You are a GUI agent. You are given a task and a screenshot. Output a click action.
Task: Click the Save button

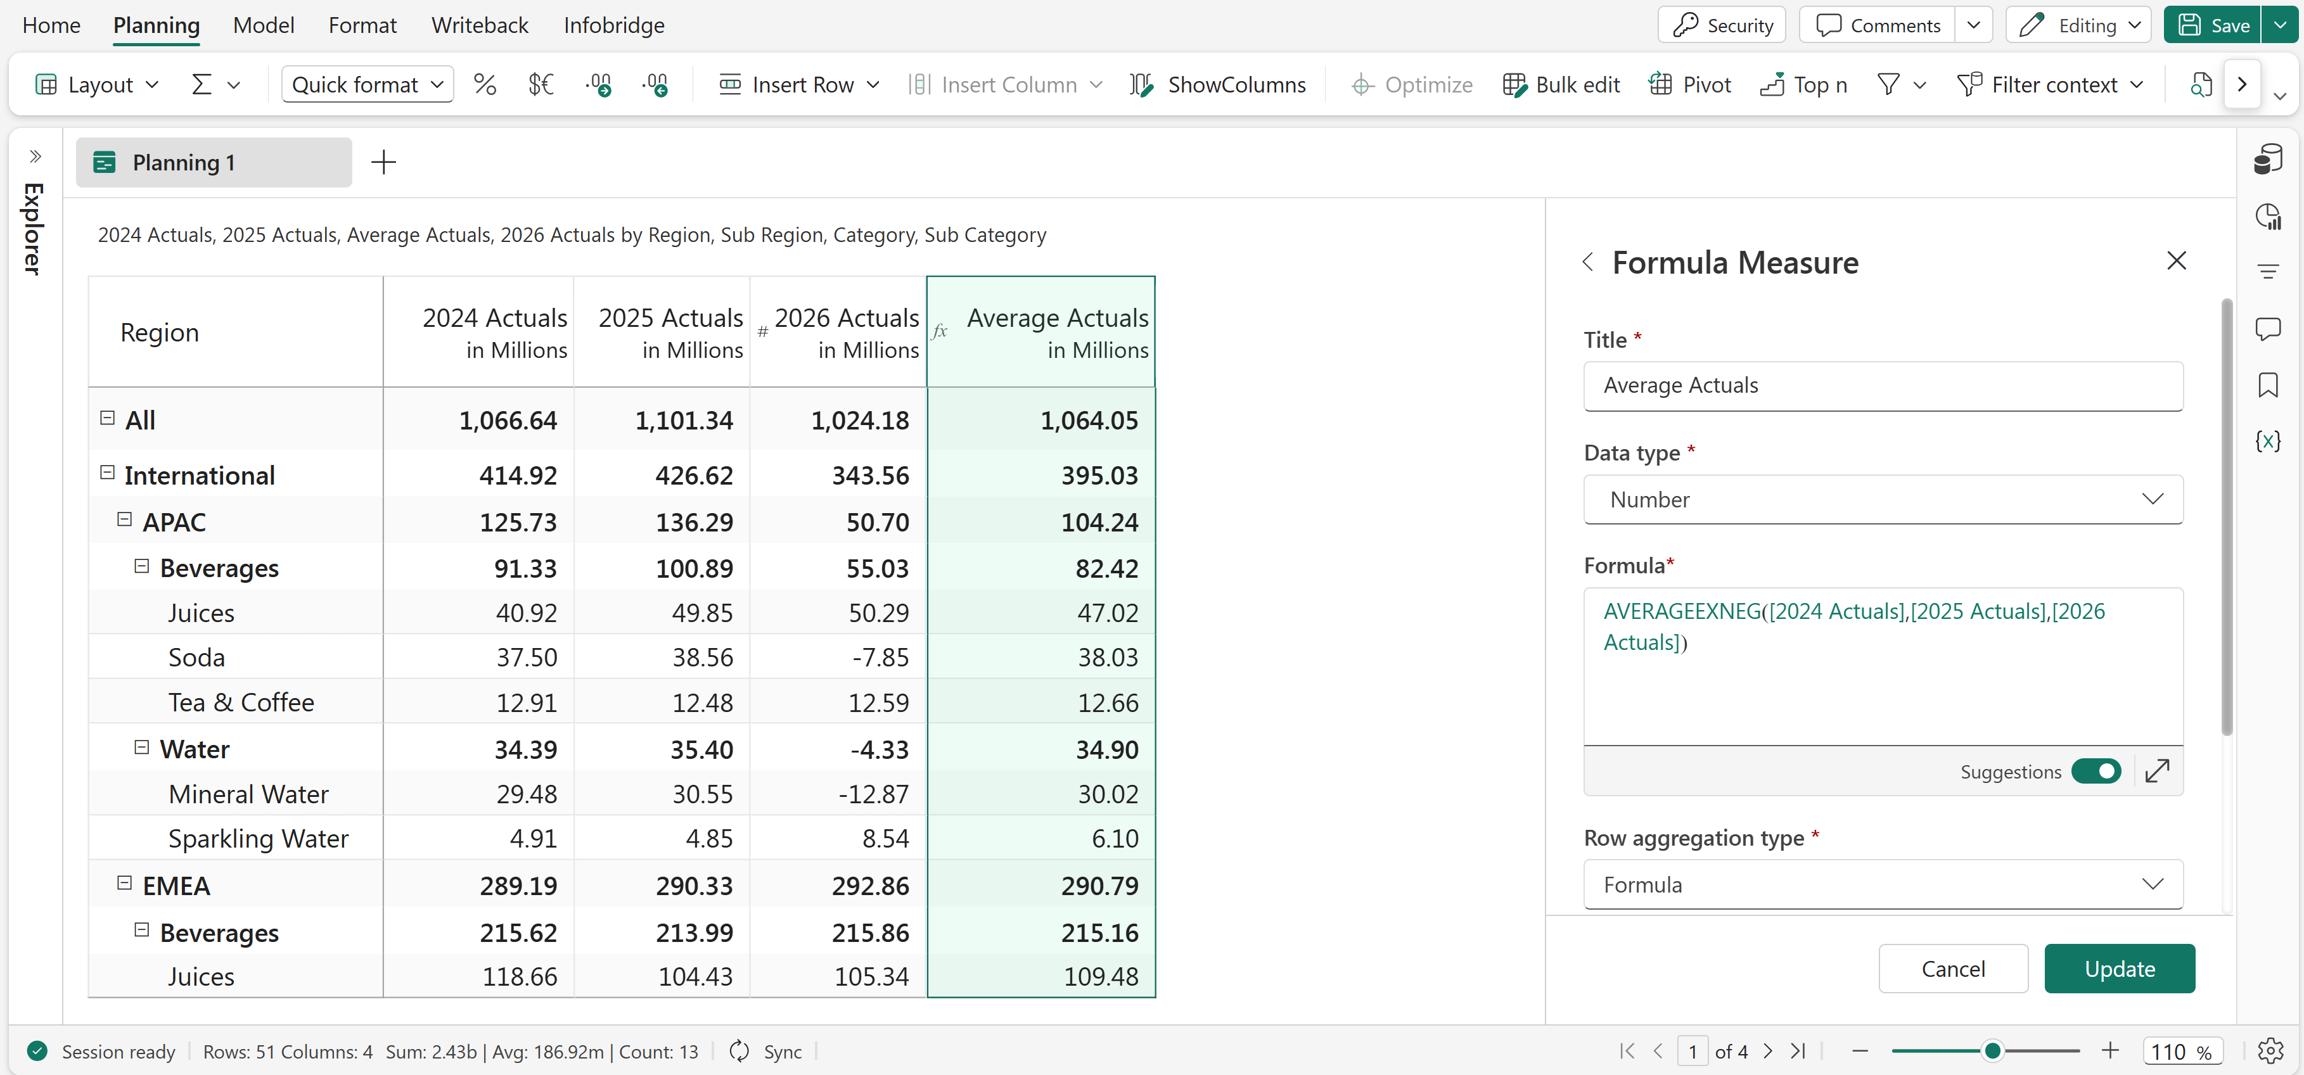click(2213, 25)
